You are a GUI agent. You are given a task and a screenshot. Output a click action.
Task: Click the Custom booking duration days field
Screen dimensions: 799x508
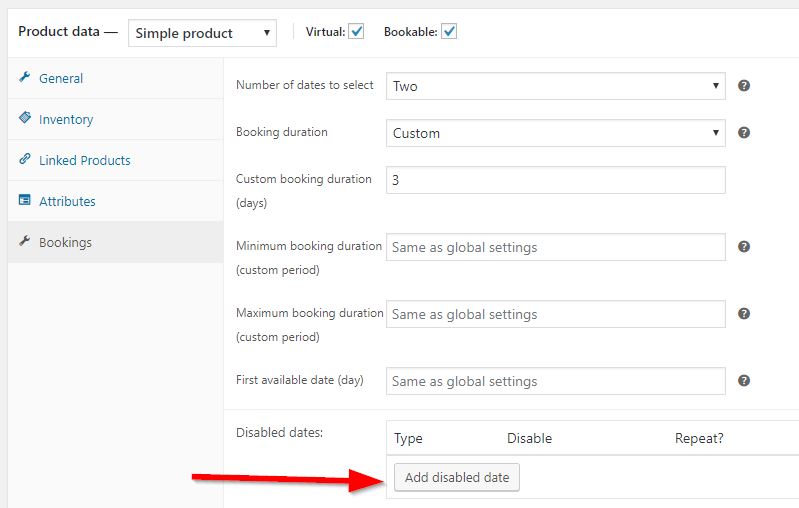(x=555, y=180)
